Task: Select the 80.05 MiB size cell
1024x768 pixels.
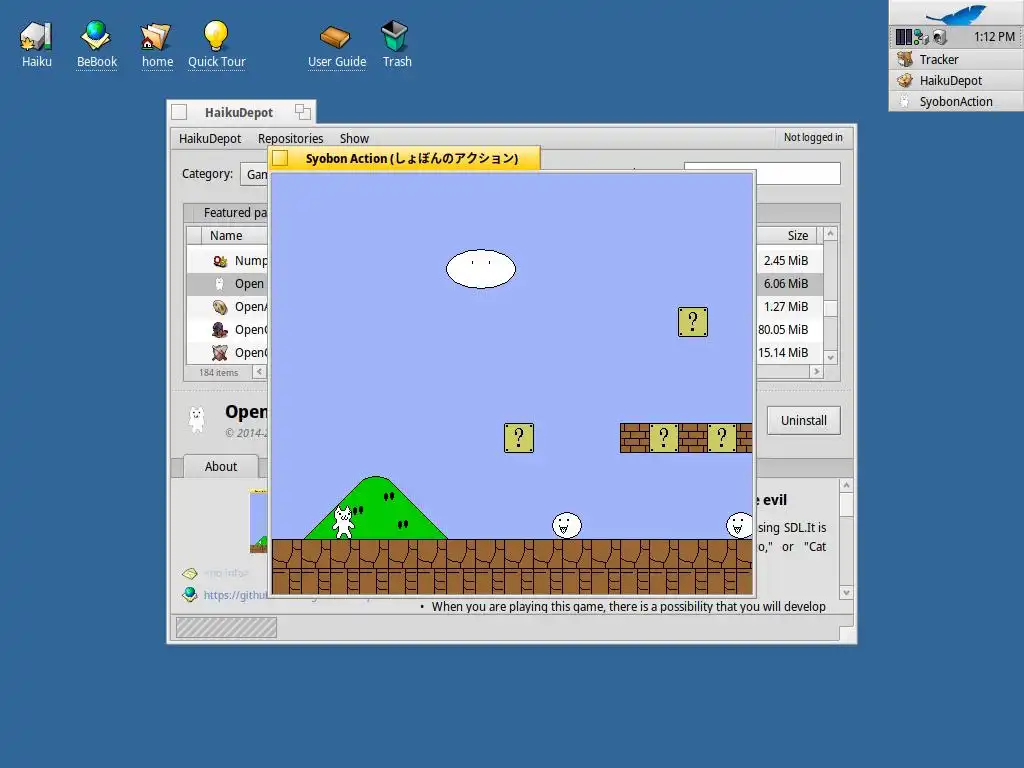Action: pyautogui.click(x=786, y=330)
